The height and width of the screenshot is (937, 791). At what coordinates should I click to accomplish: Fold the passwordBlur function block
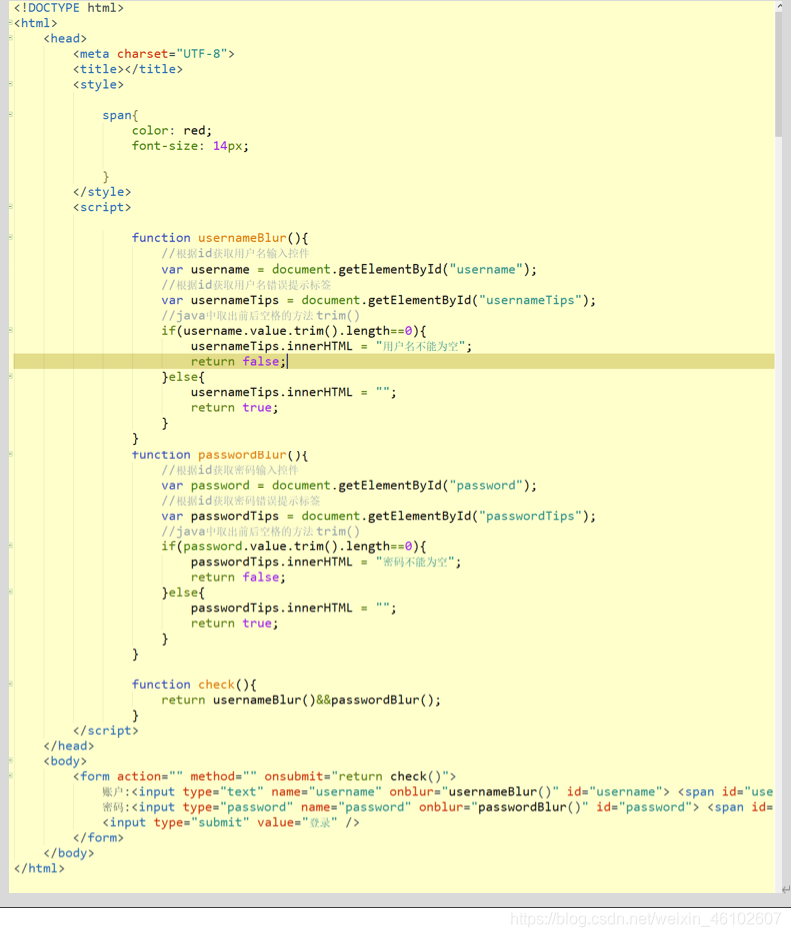[x=11, y=455]
